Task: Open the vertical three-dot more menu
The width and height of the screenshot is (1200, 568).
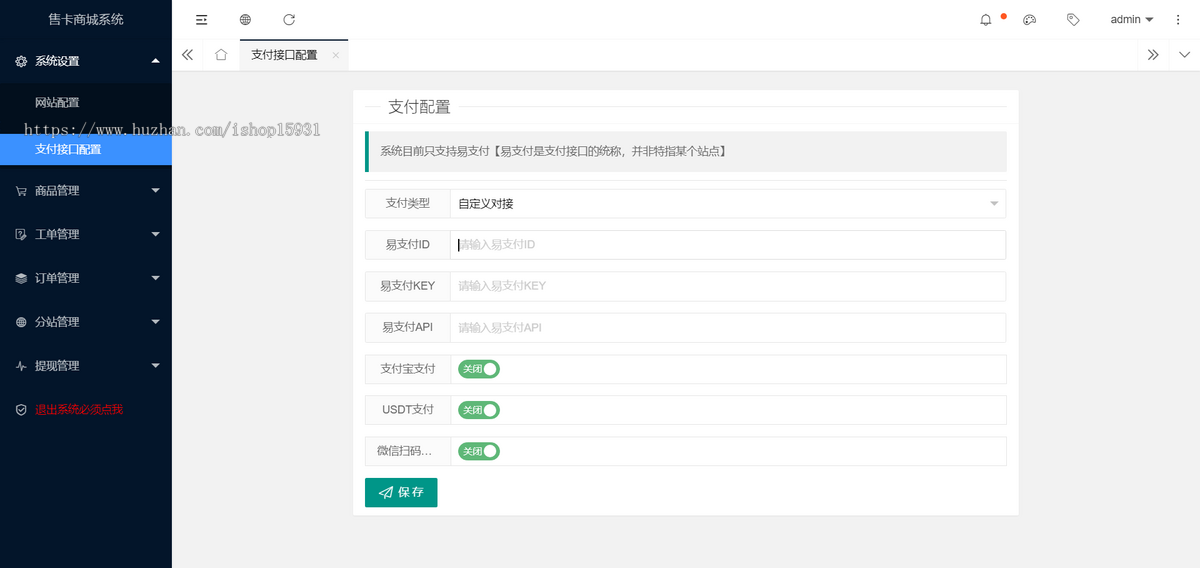Action: (1177, 19)
